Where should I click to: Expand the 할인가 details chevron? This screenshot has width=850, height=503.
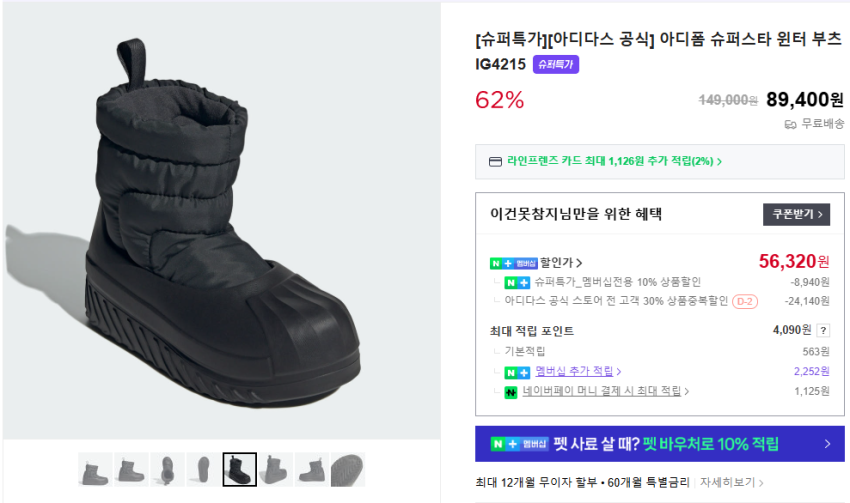click(579, 263)
